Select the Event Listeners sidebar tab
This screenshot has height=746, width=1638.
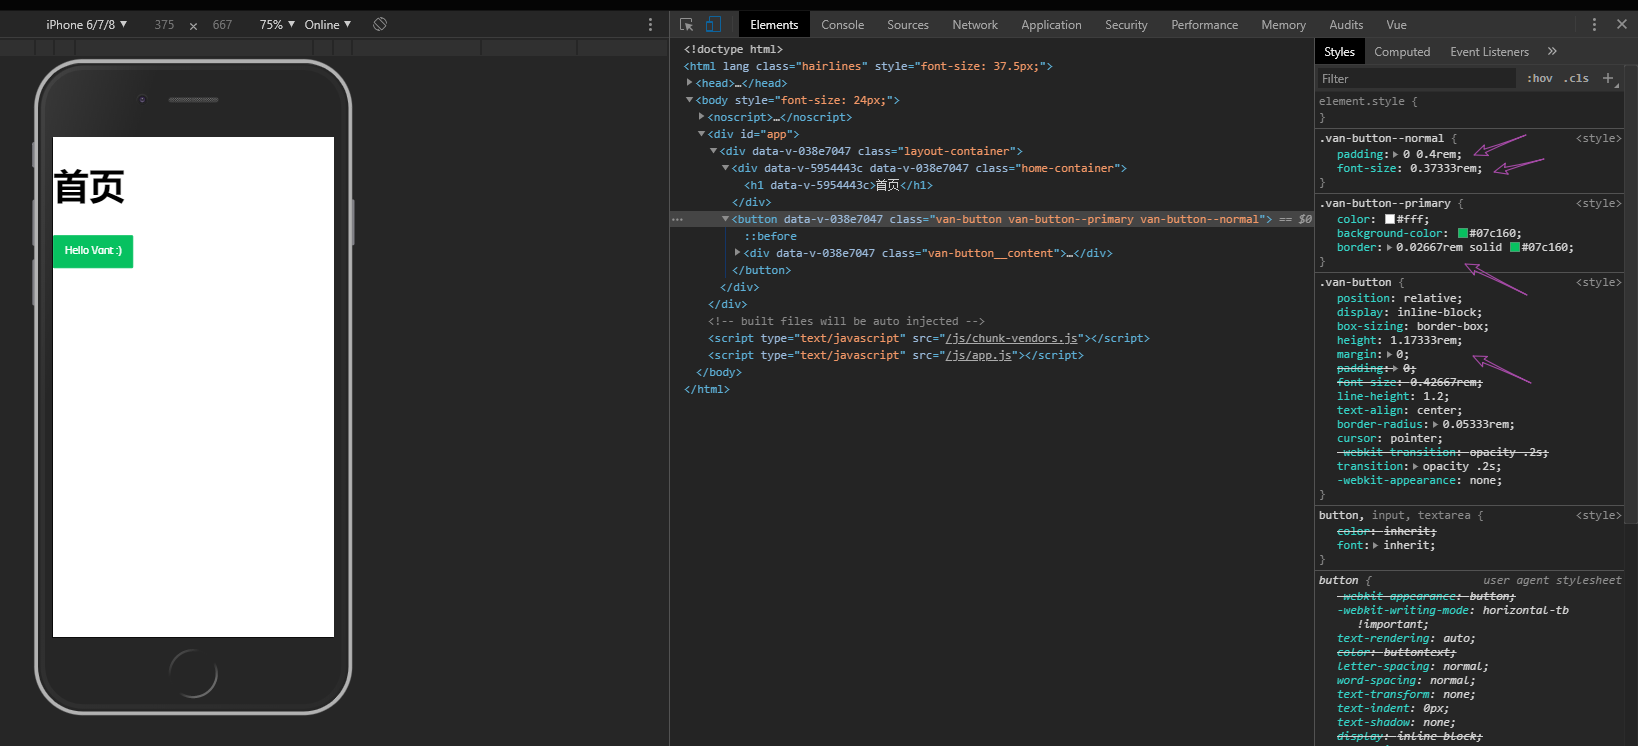pyautogui.click(x=1489, y=52)
